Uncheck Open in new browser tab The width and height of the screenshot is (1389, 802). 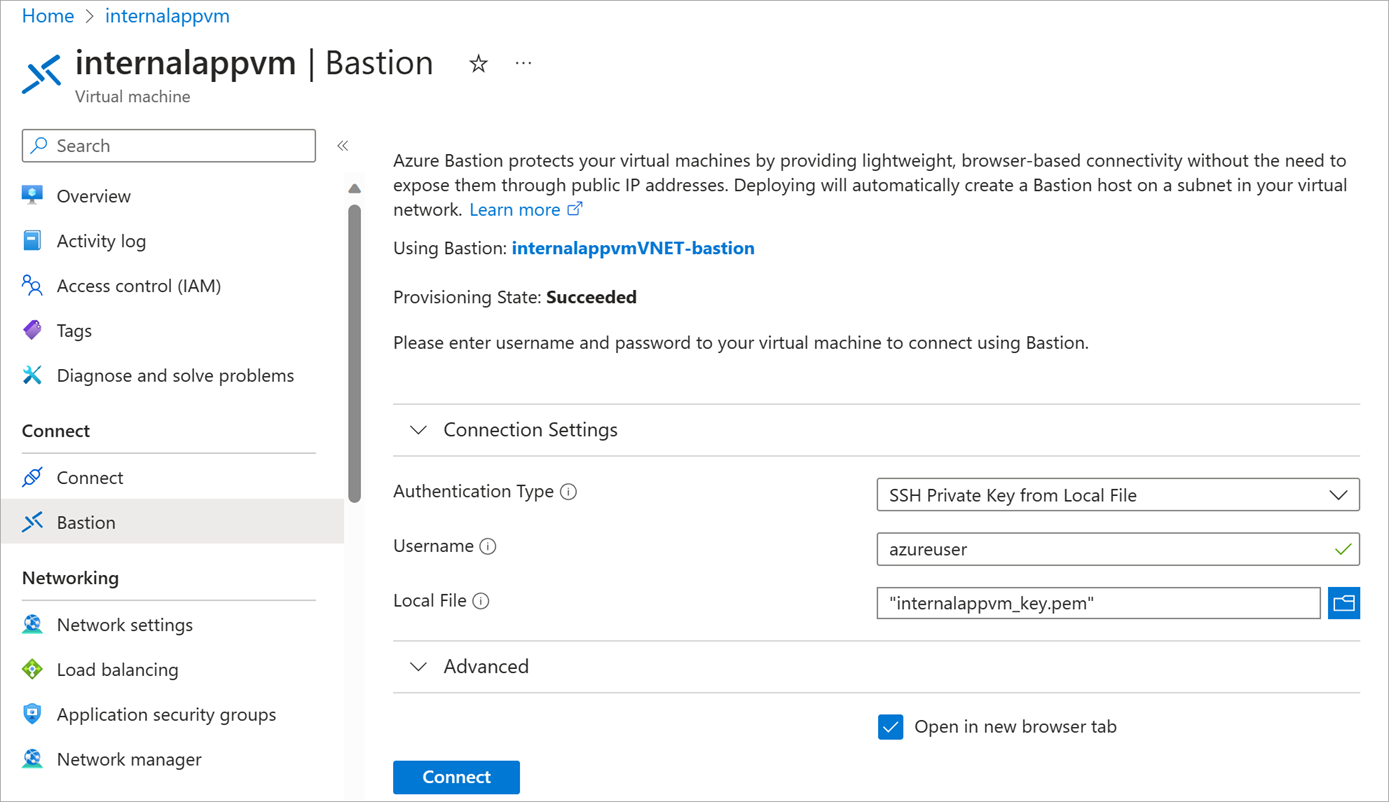(890, 727)
